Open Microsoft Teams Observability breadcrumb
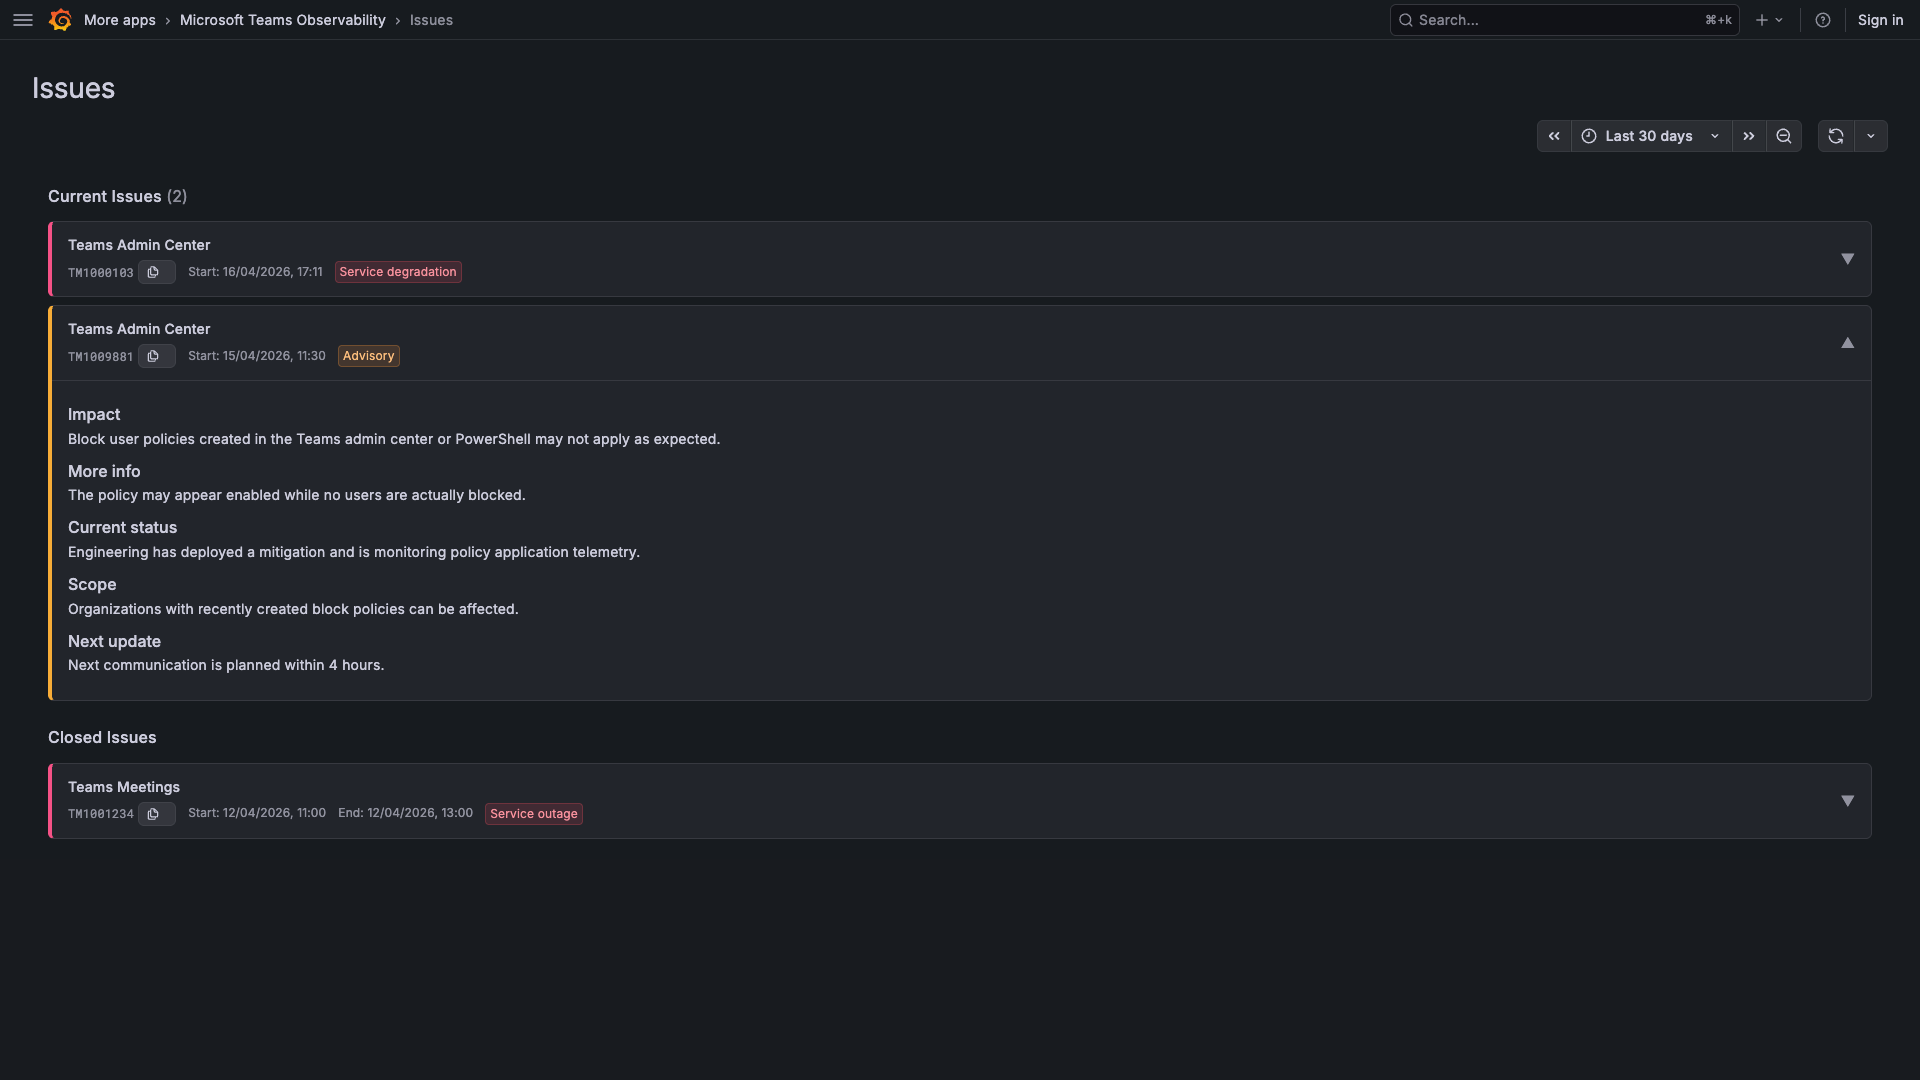 [x=282, y=20]
